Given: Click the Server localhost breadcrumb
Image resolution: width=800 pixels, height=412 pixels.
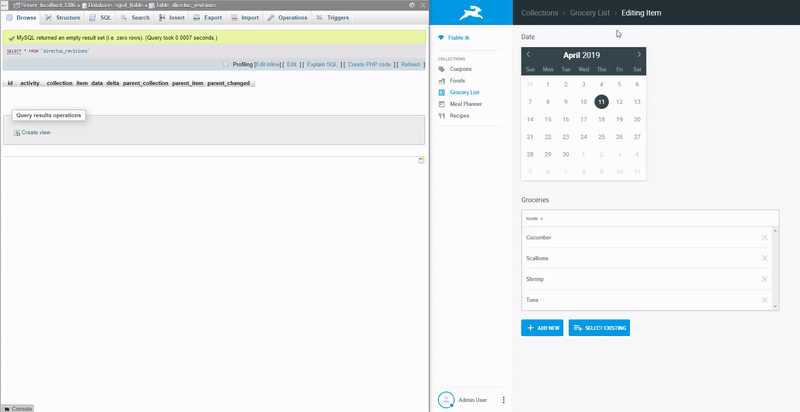Looking at the screenshot, I should tap(46, 5).
